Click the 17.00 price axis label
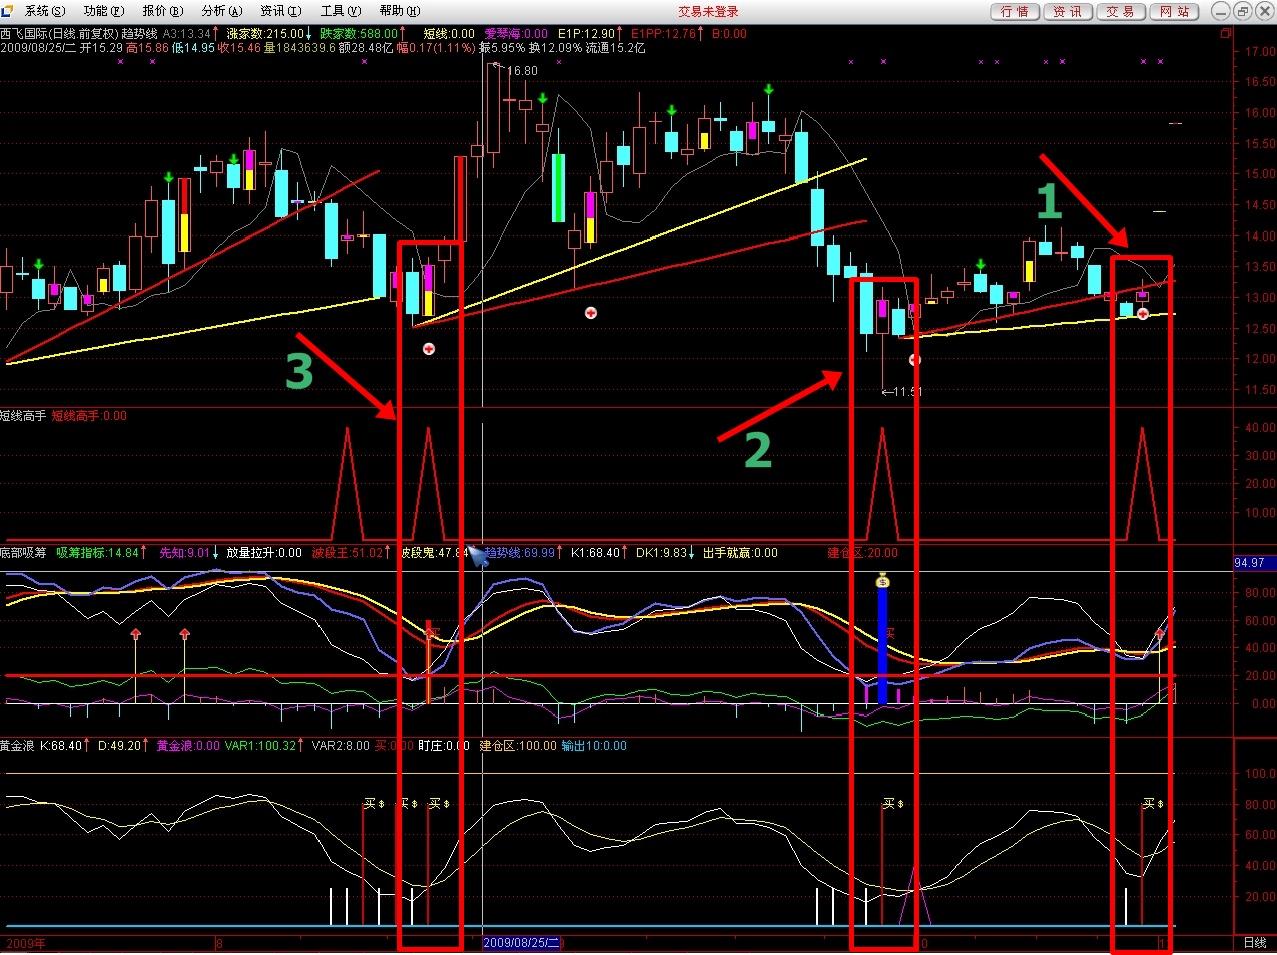Image resolution: width=1277 pixels, height=955 pixels. point(1261,51)
